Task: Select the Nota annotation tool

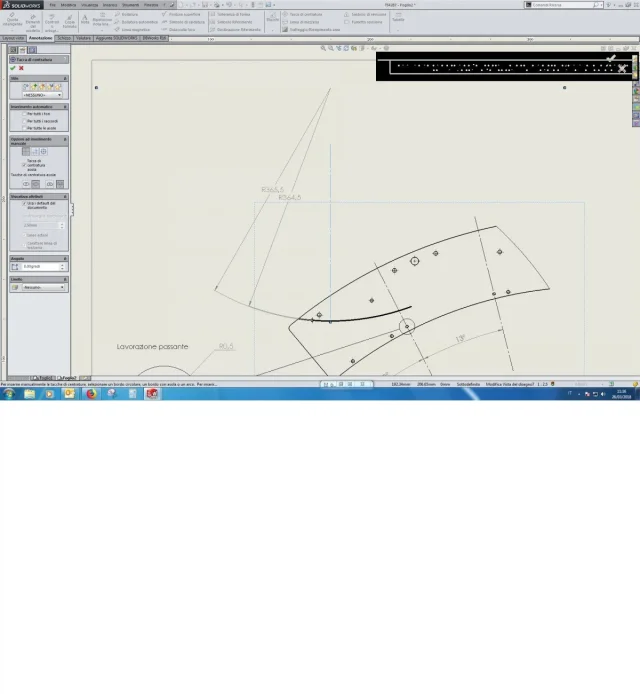Action: (85, 19)
